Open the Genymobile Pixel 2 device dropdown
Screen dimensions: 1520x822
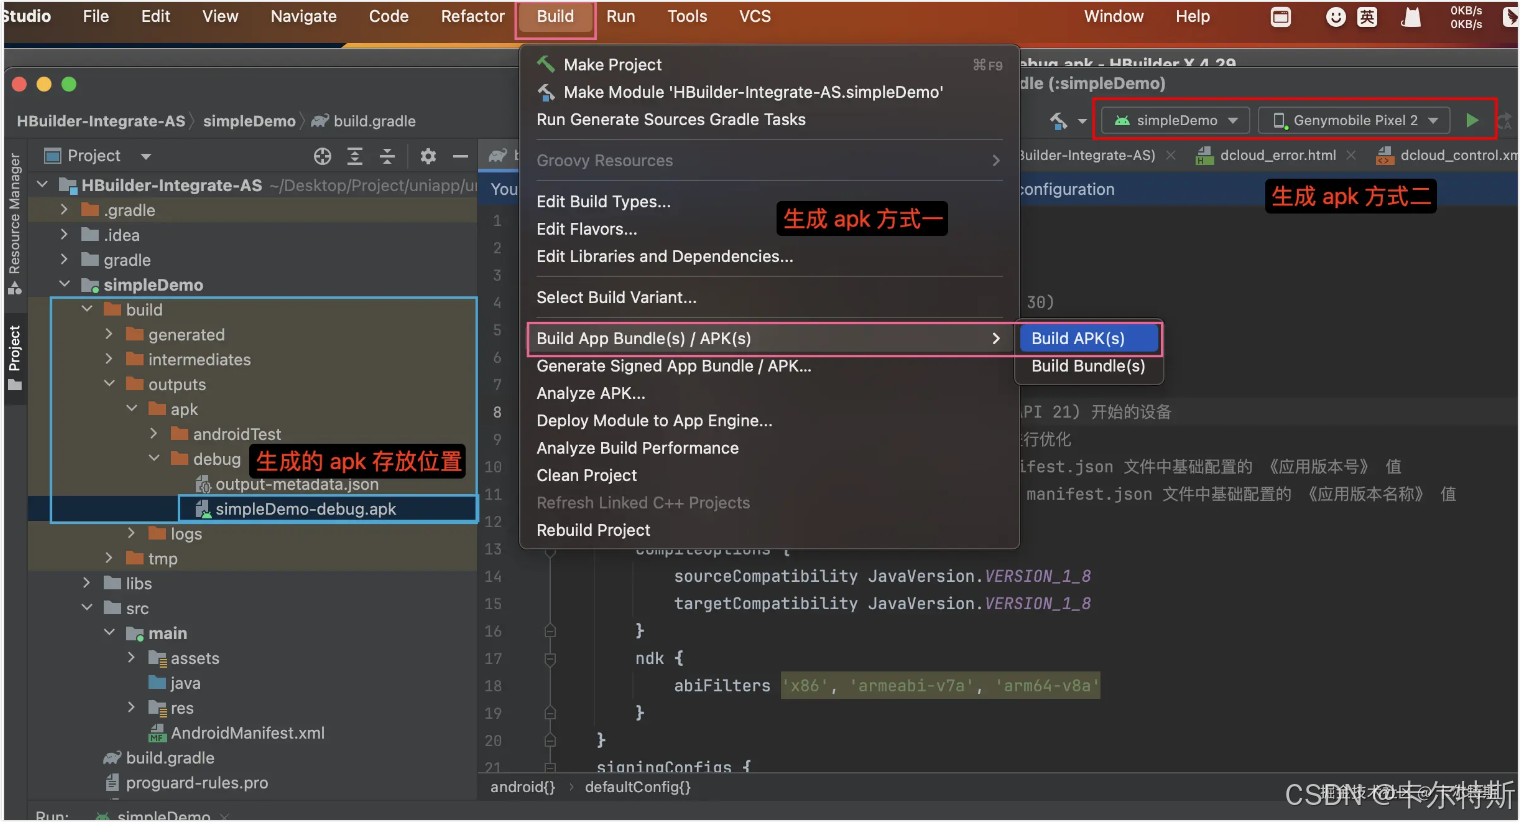(1354, 120)
